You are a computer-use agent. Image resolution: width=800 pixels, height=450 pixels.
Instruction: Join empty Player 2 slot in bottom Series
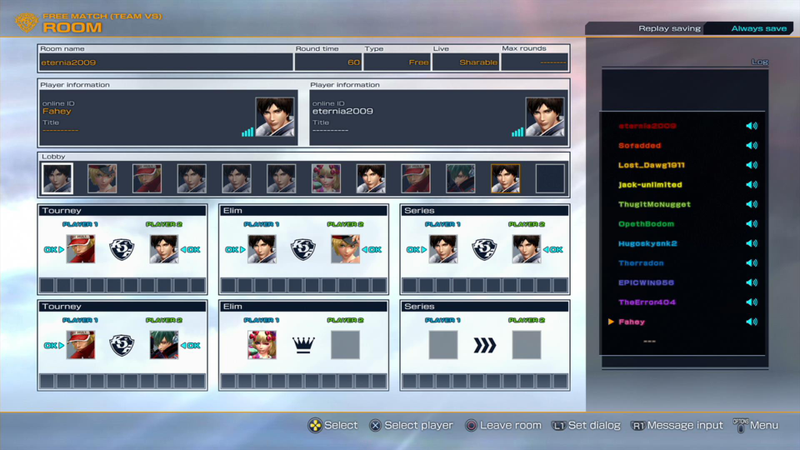[527, 345]
